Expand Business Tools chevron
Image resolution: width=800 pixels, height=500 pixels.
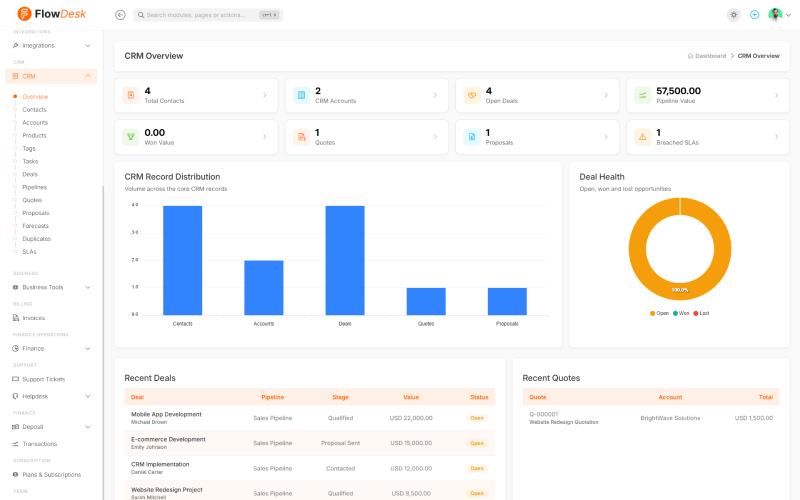click(x=88, y=287)
